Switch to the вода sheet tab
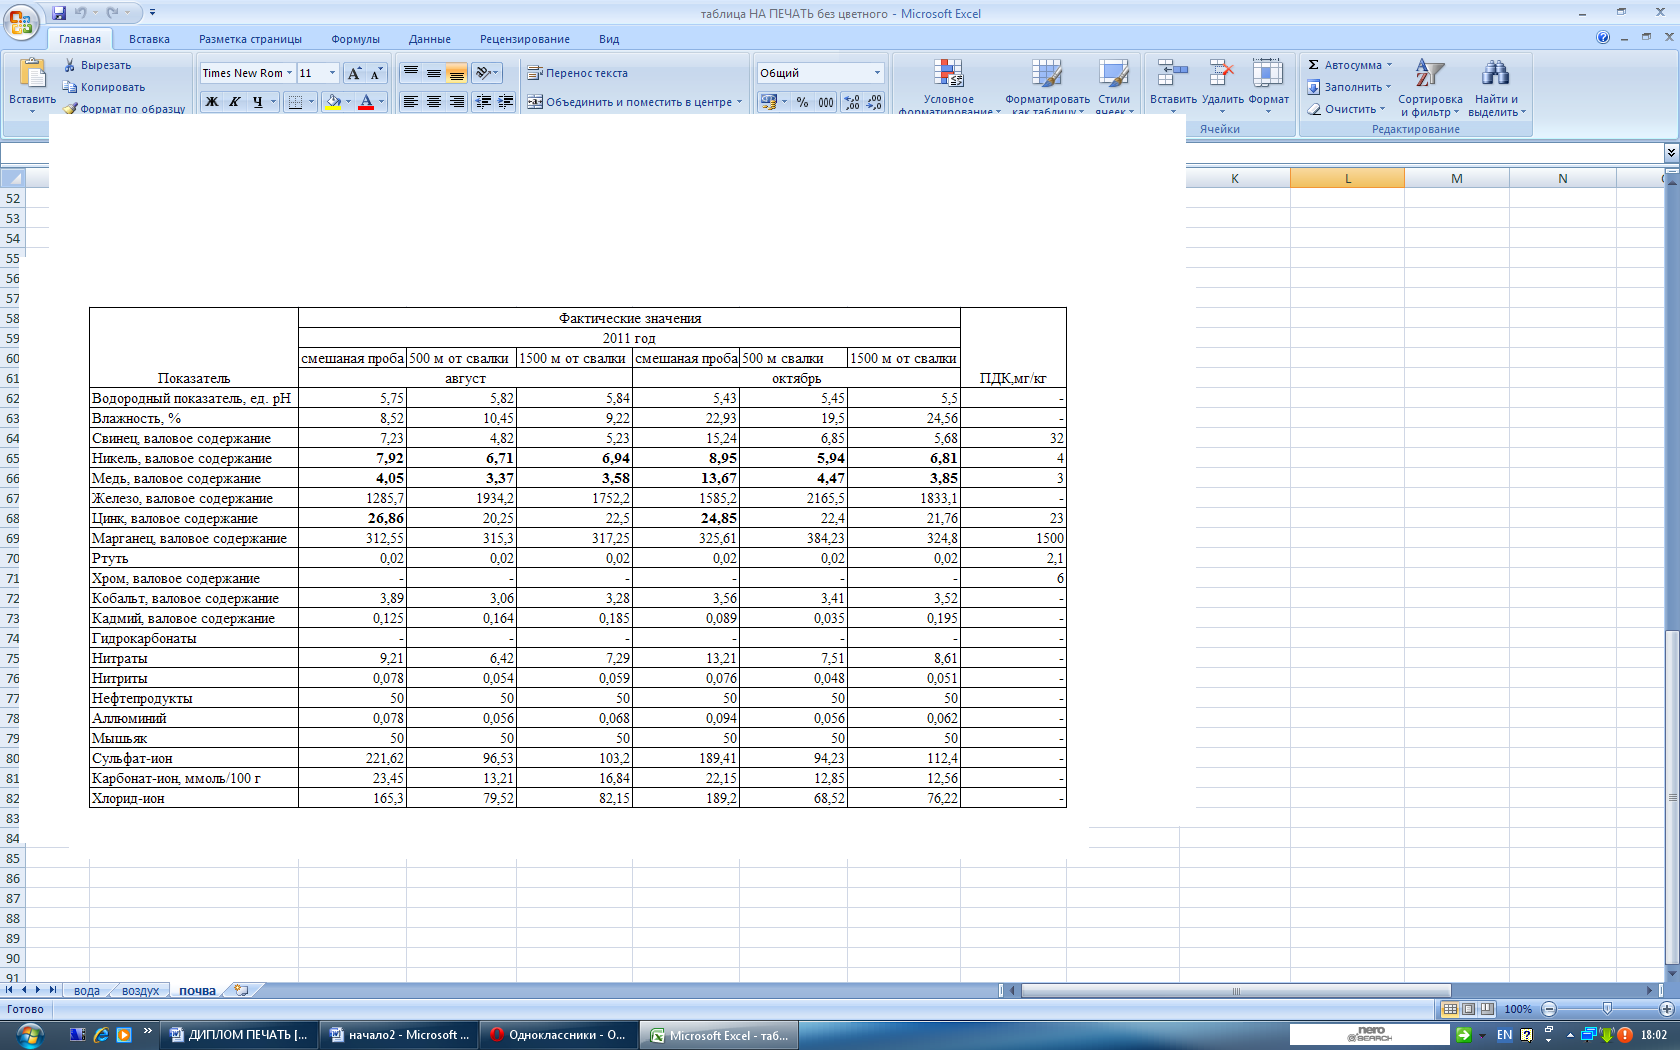The image size is (1680, 1050). tap(87, 991)
